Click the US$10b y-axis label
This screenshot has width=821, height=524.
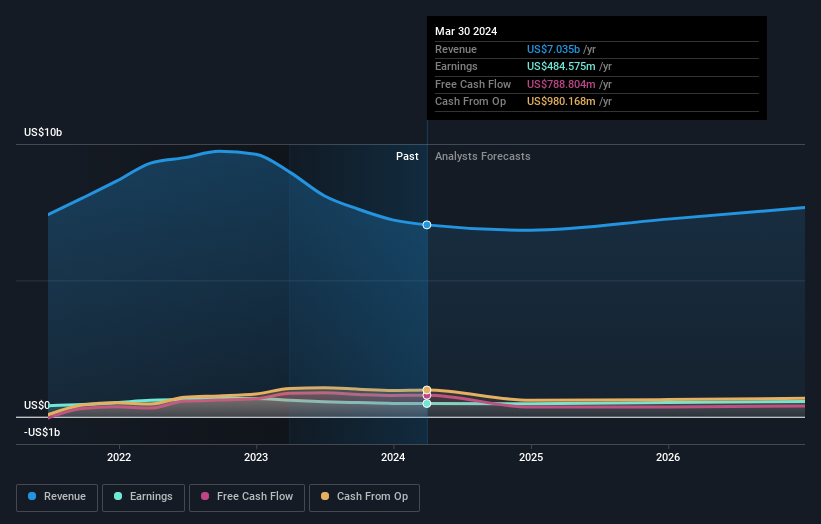[43, 132]
